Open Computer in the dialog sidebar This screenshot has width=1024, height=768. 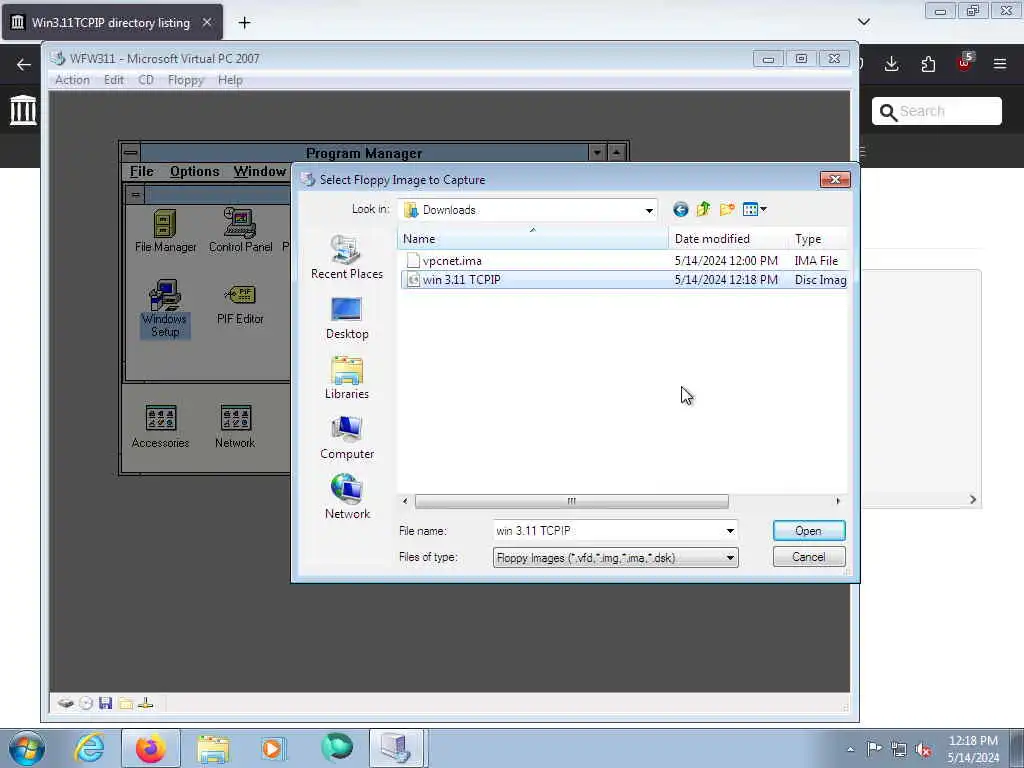click(347, 438)
